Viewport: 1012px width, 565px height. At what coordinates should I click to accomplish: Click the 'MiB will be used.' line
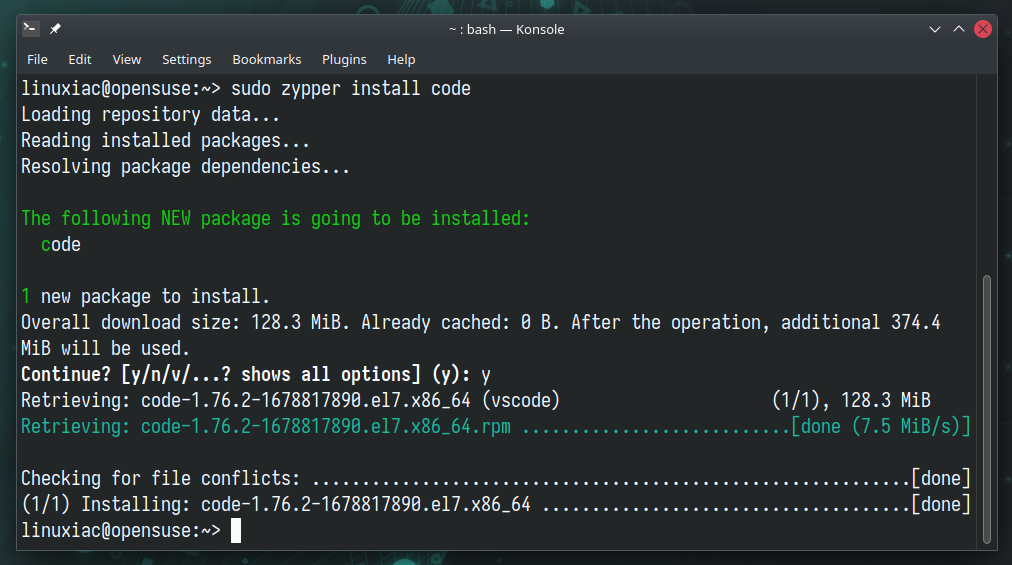105,349
